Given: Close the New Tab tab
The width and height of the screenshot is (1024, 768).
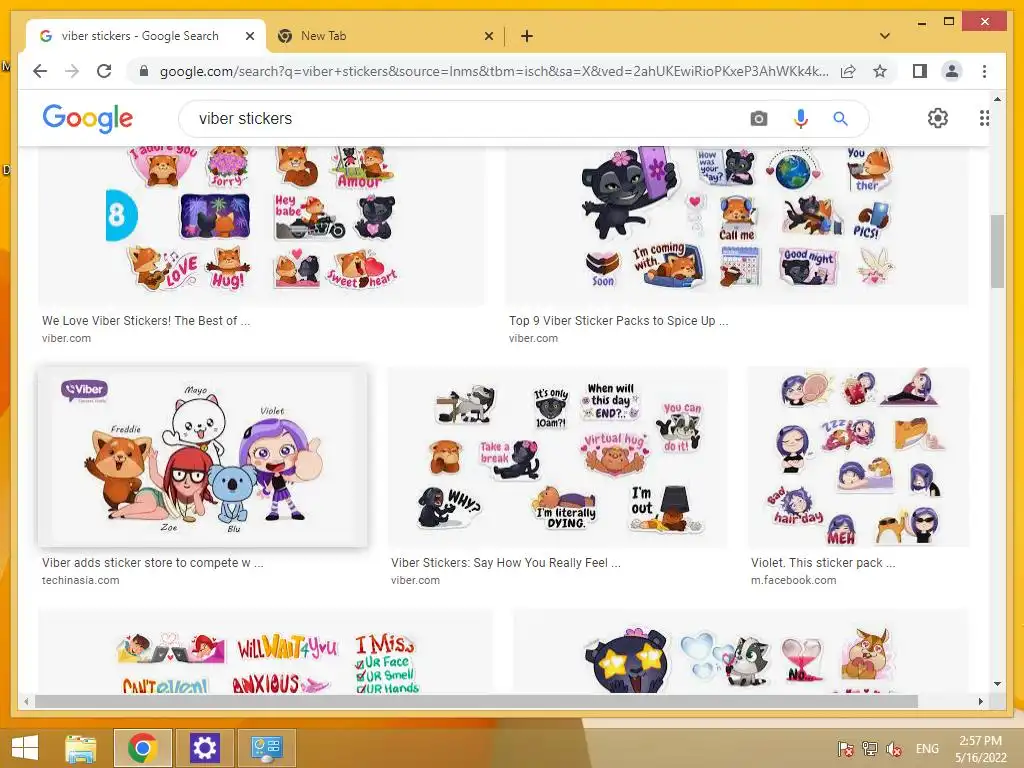Looking at the screenshot, I should (488, 36).
